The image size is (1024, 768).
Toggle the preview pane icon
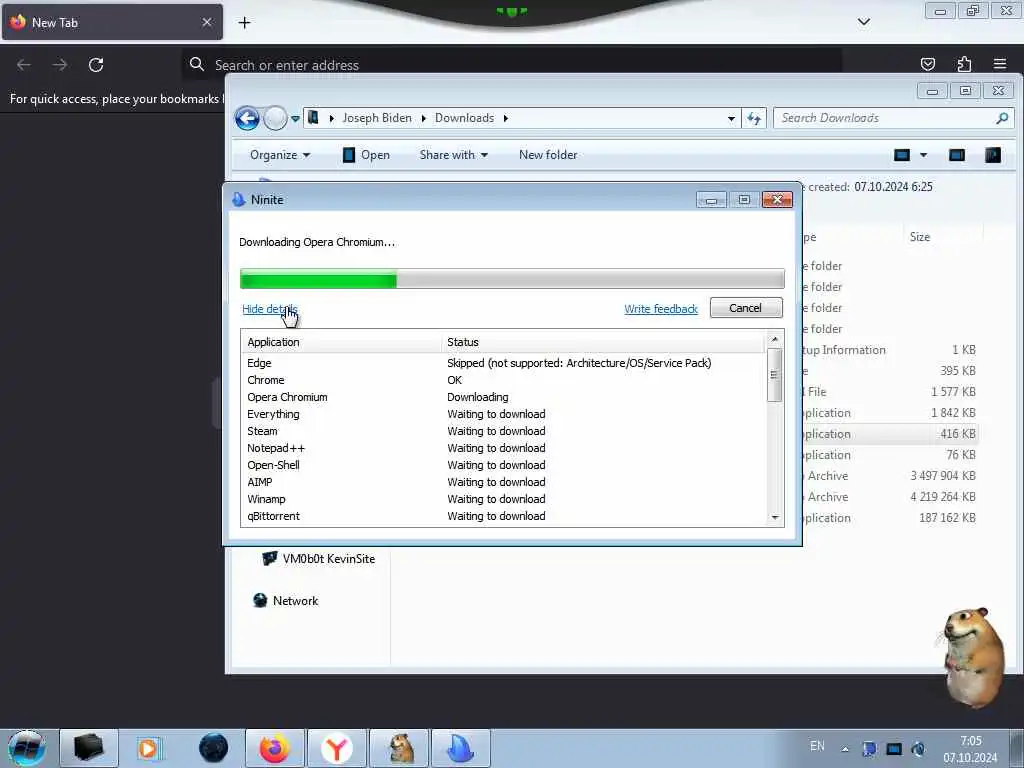point(957,155)
